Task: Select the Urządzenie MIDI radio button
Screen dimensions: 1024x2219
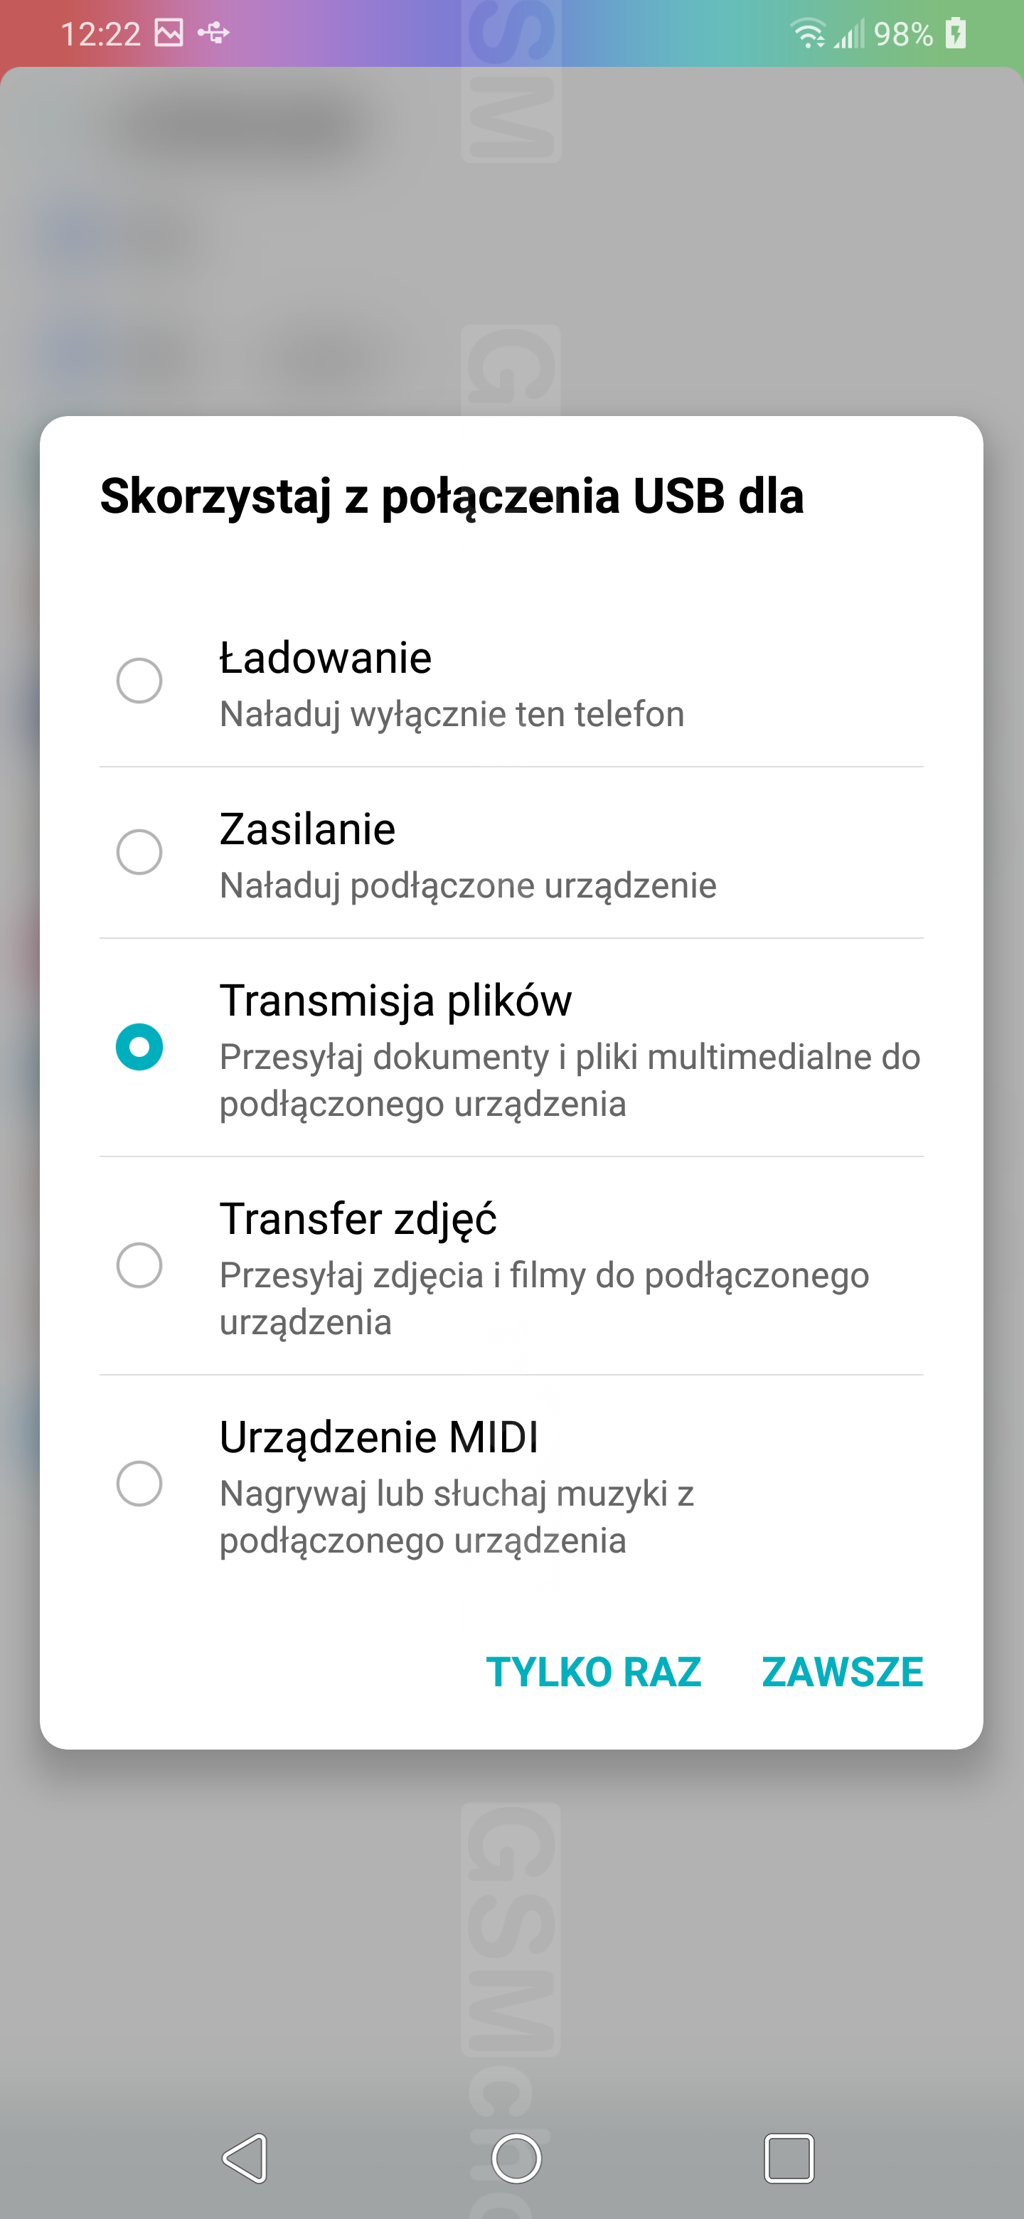Action: click(x=140, y=1483)
